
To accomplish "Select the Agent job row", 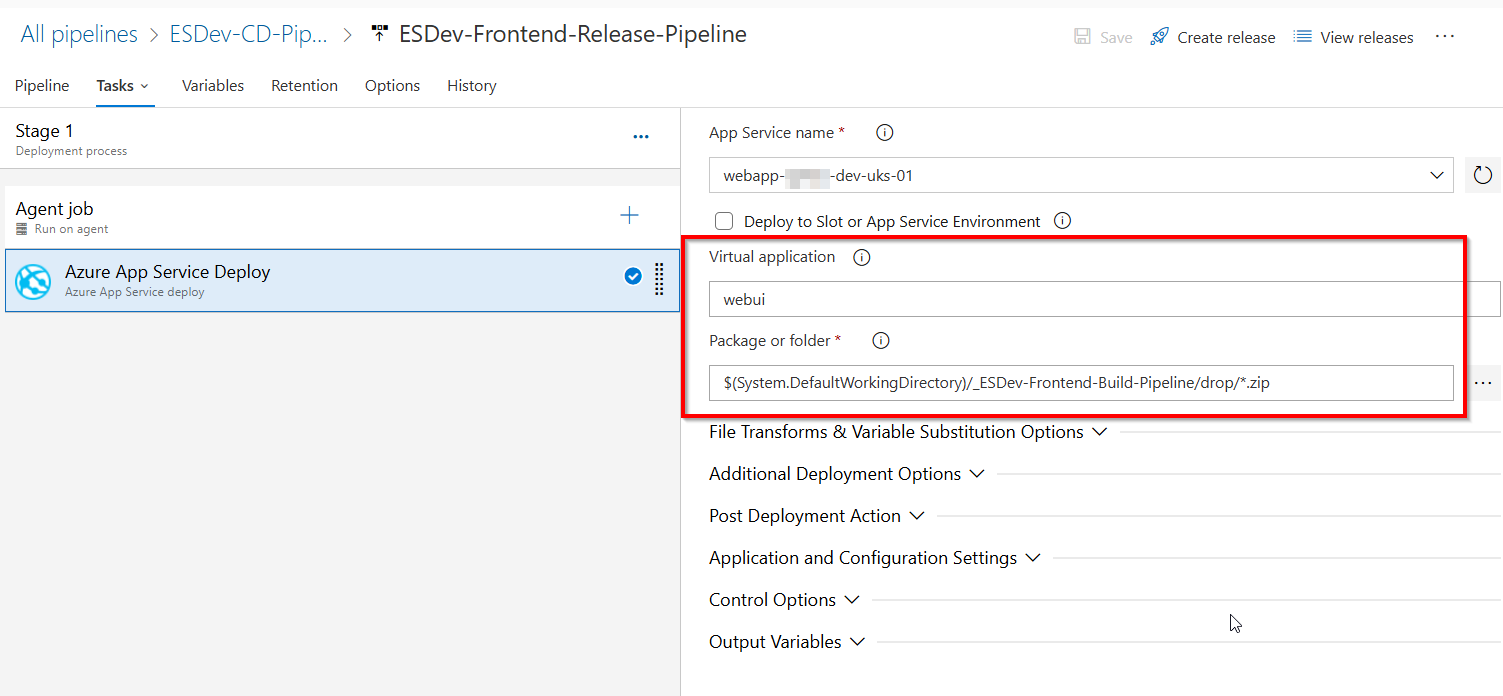I will [342, 217].
